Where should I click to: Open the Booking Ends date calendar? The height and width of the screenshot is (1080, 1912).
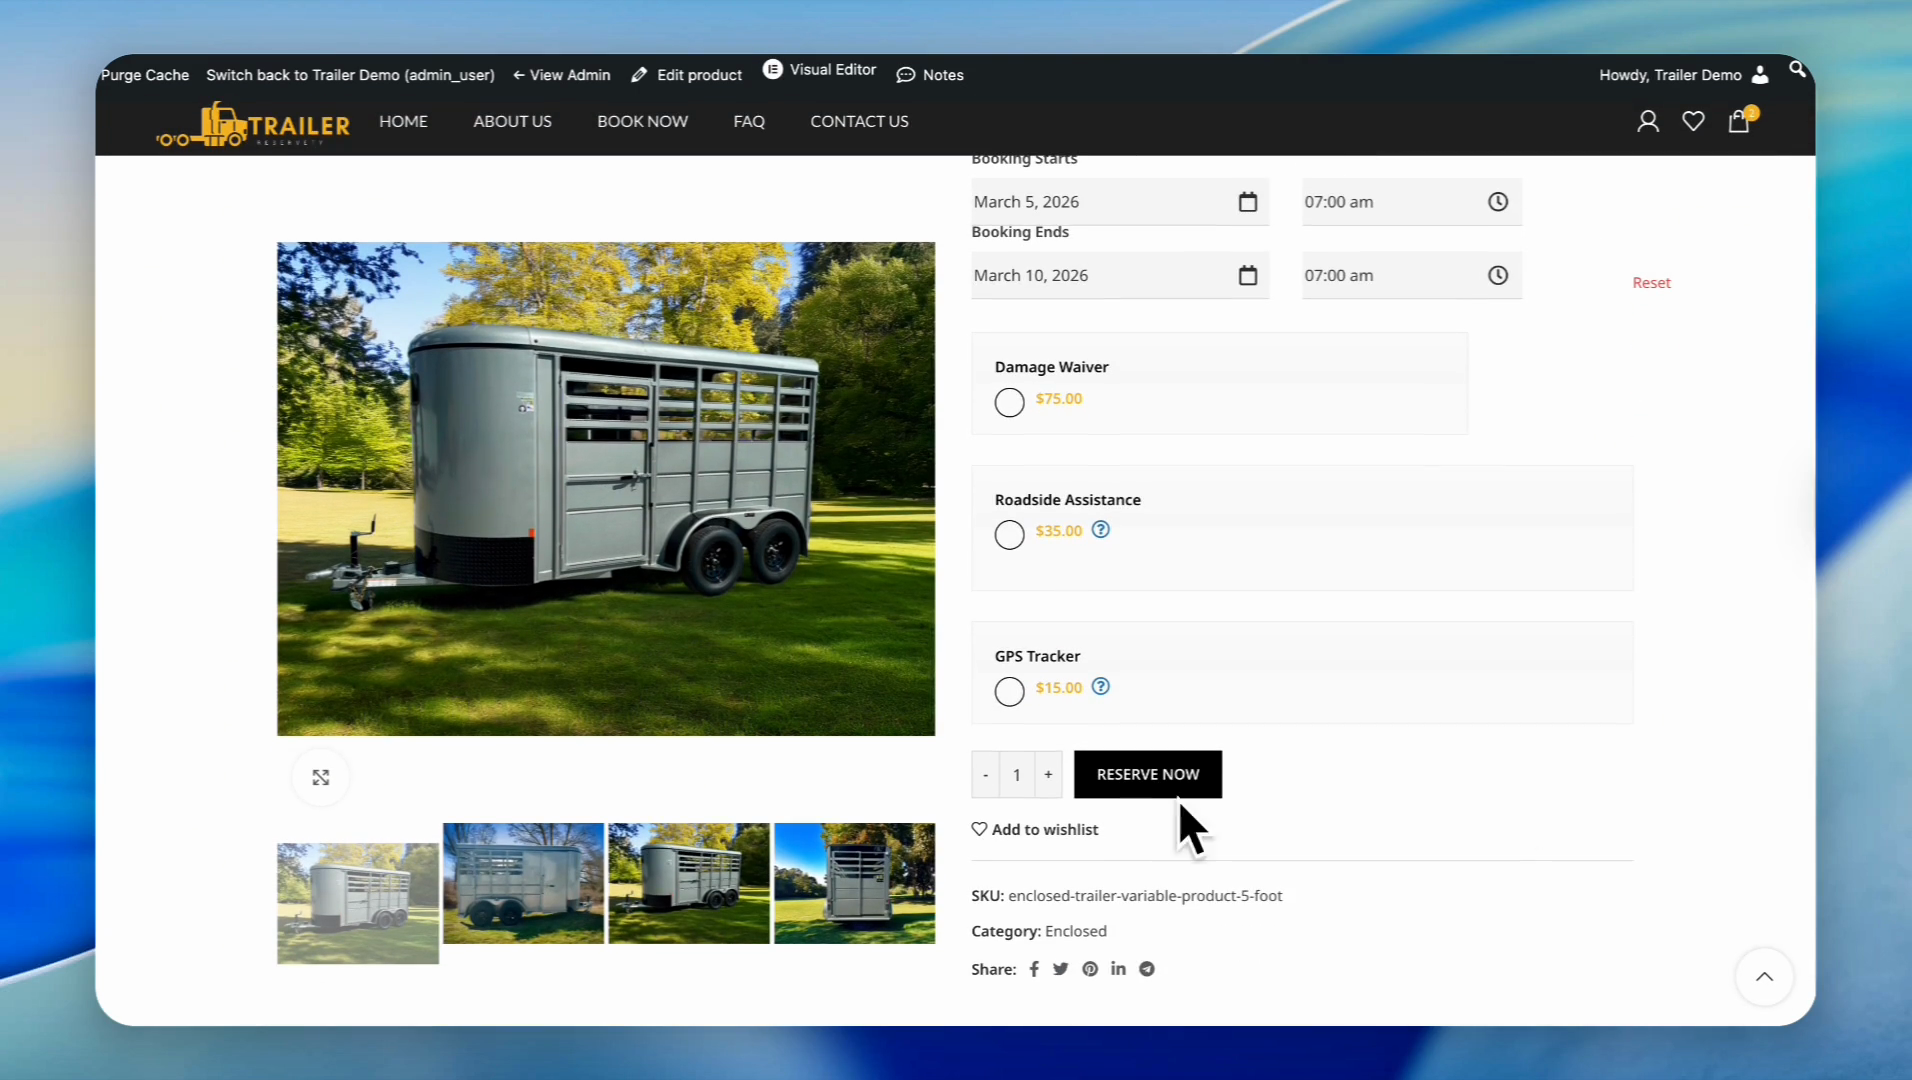coord(1247,275)
